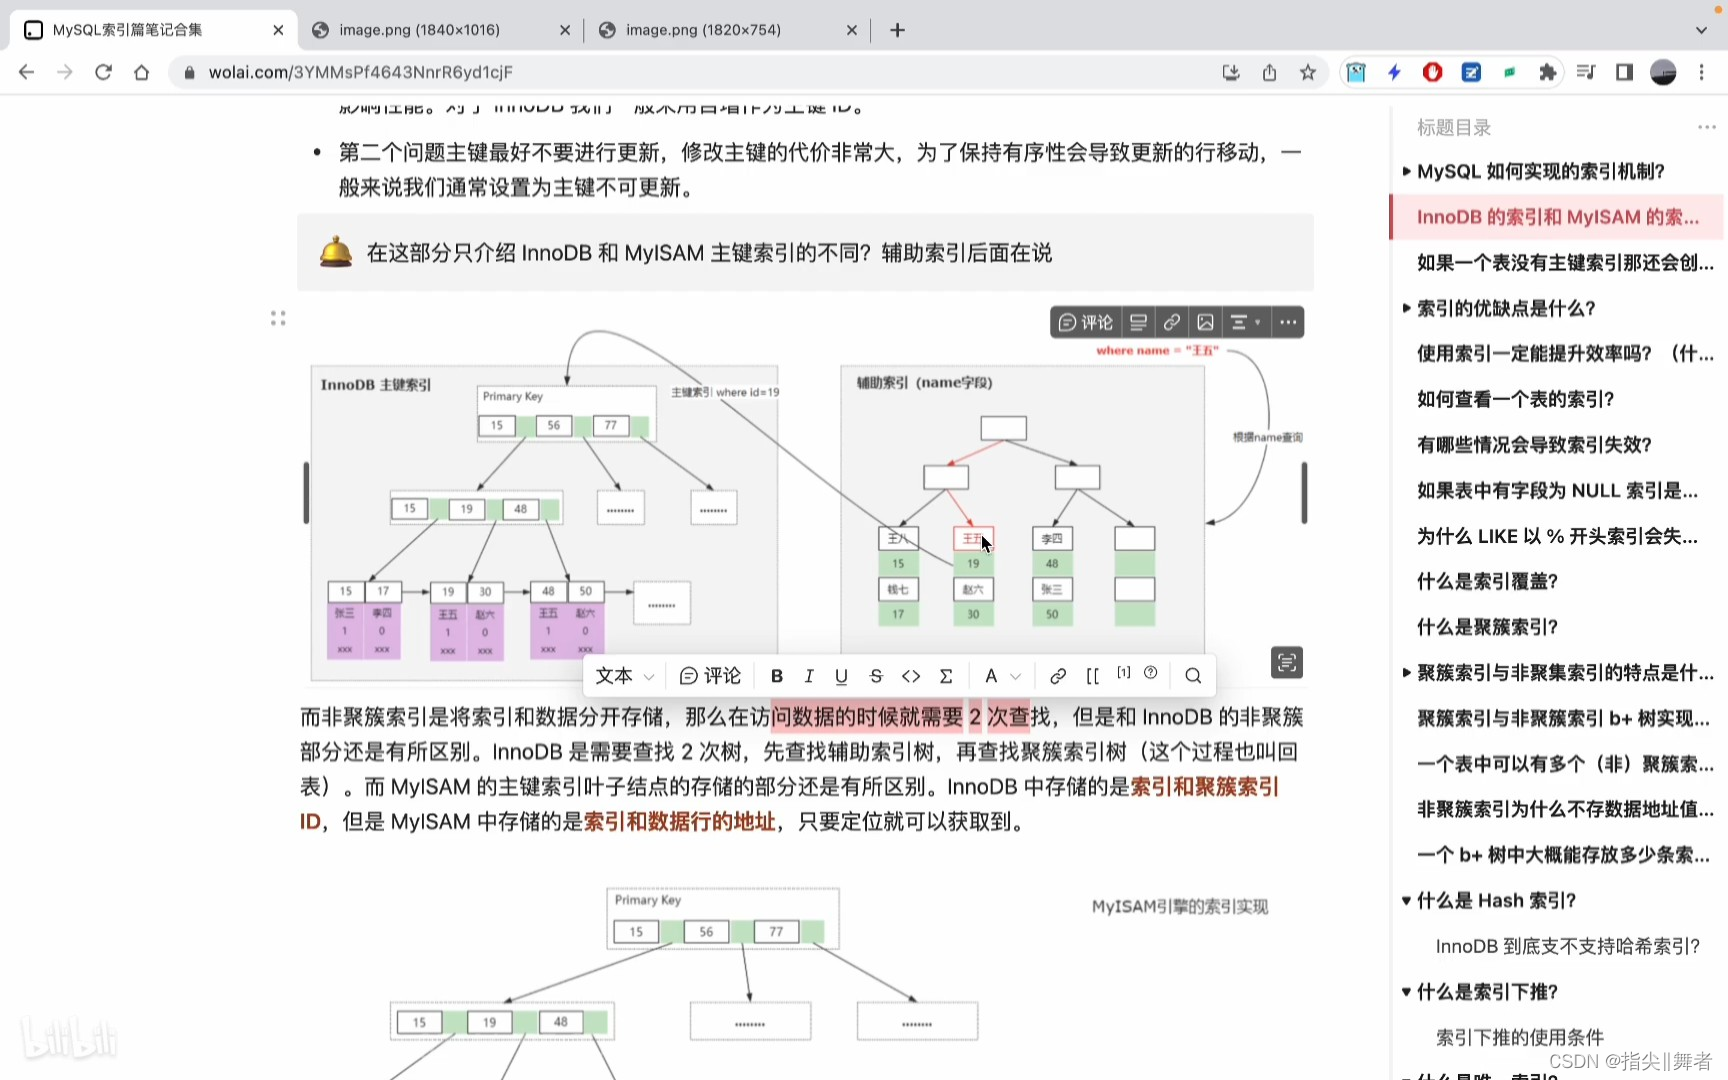Switch to image.png (1840×1016) tab
The image size is (1728, 1080).
click(x=441, y=30)
